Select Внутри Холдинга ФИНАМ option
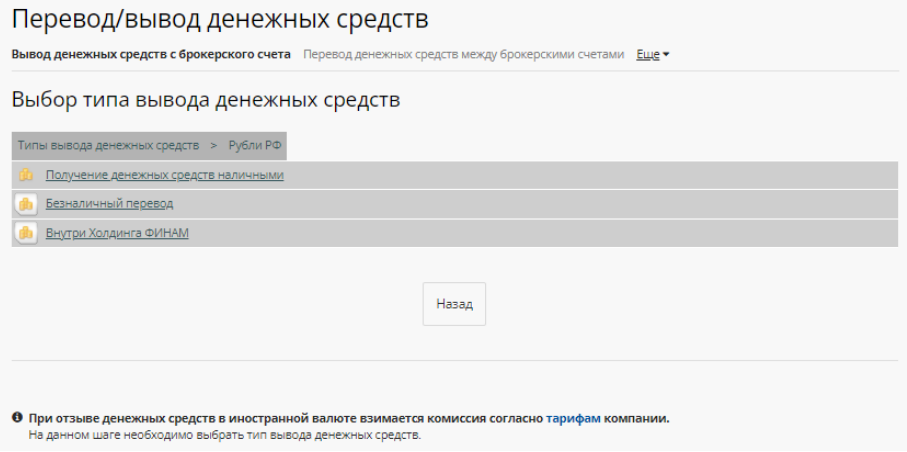This screenshot has width=907, height=452. coord(117,233)
